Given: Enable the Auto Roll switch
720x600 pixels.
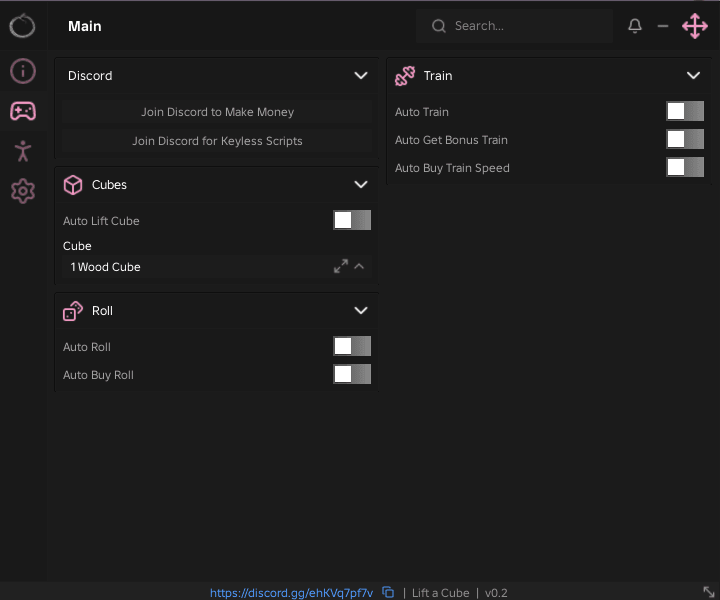Looking at the screenshot, I should pos(352,346).
